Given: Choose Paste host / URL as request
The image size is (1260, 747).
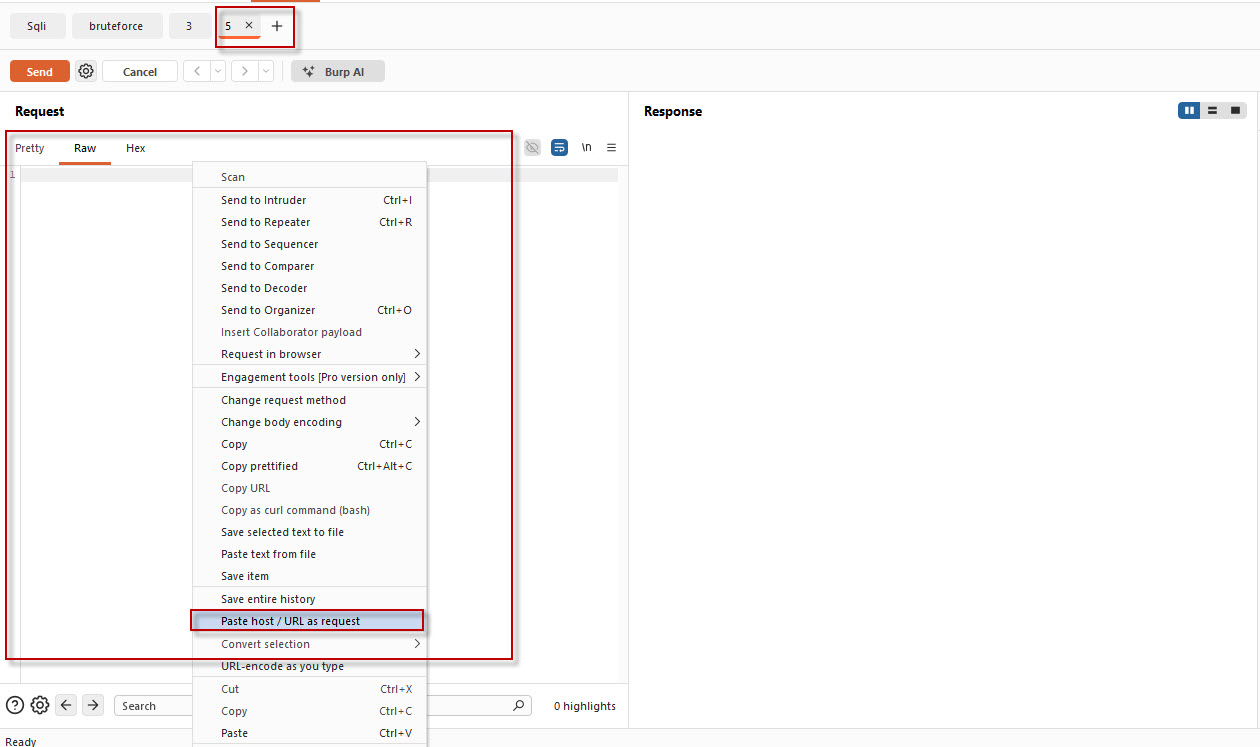Looking at the screenshot, I should tap(309, 621).
